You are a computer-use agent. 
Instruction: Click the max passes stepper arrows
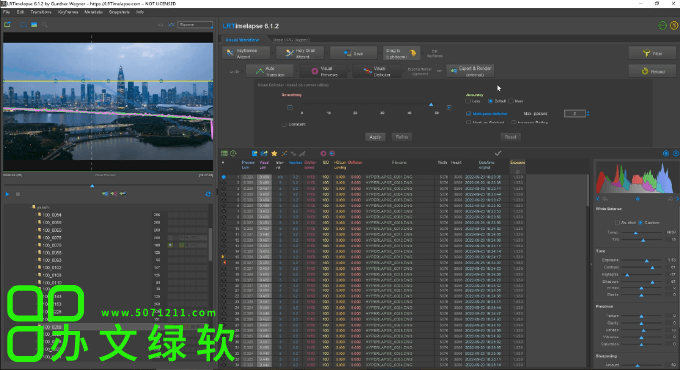pos(588,114)
